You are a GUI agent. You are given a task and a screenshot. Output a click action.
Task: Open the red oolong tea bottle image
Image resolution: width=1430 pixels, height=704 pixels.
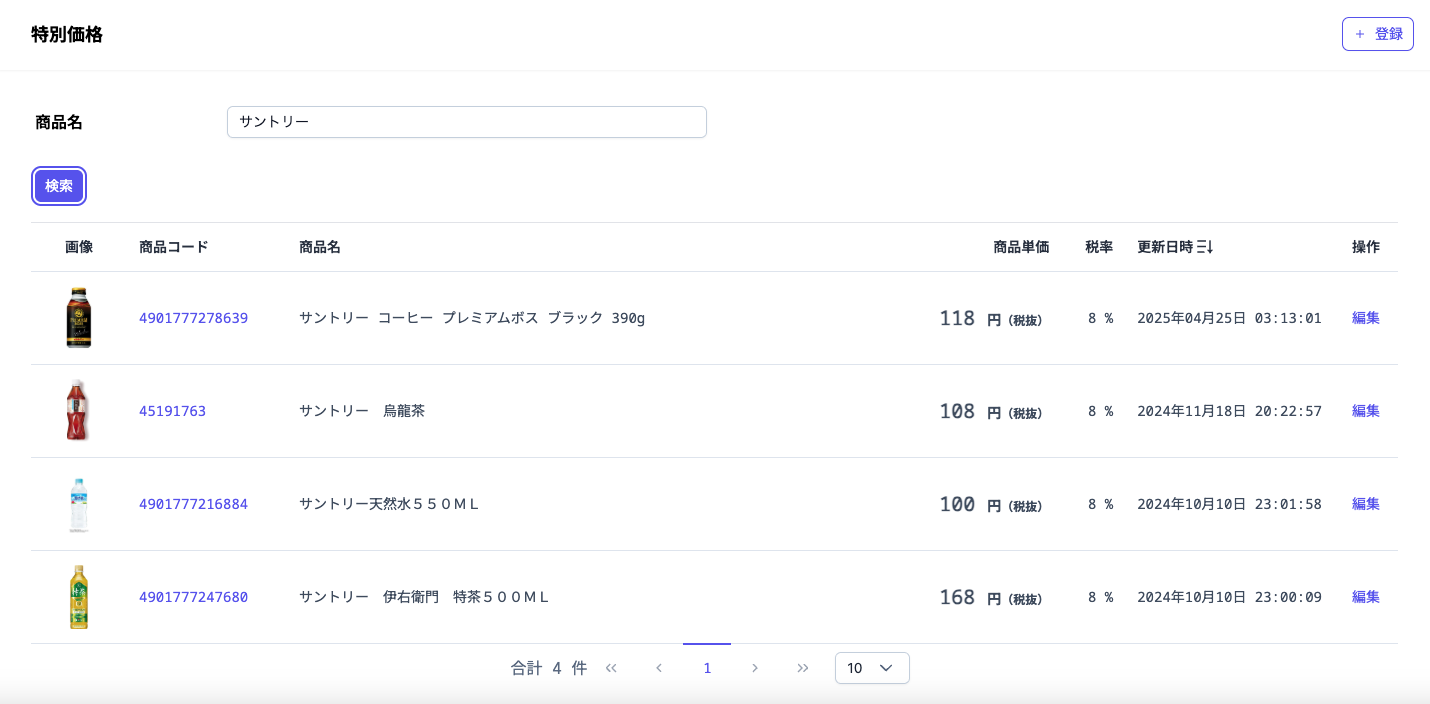click(x=78, y=411)
